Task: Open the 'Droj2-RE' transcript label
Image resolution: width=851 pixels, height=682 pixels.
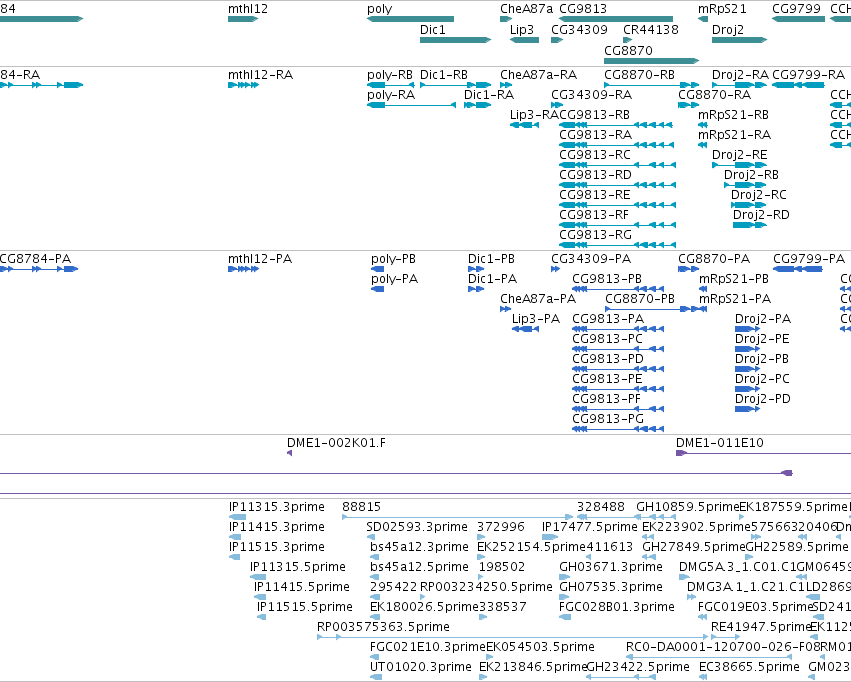Action: click(x=740, y=155)
